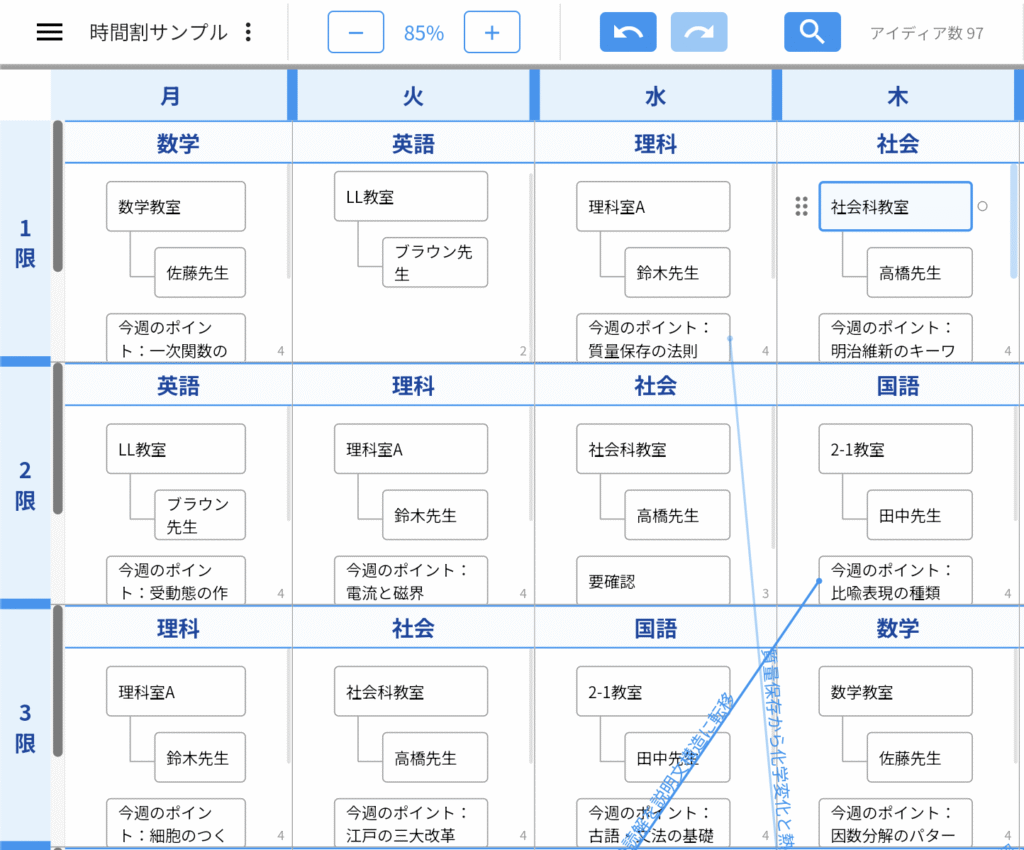This screenshot has height=850, width=1024.
Task: Select the 木 column header
Action: [897, 96]
